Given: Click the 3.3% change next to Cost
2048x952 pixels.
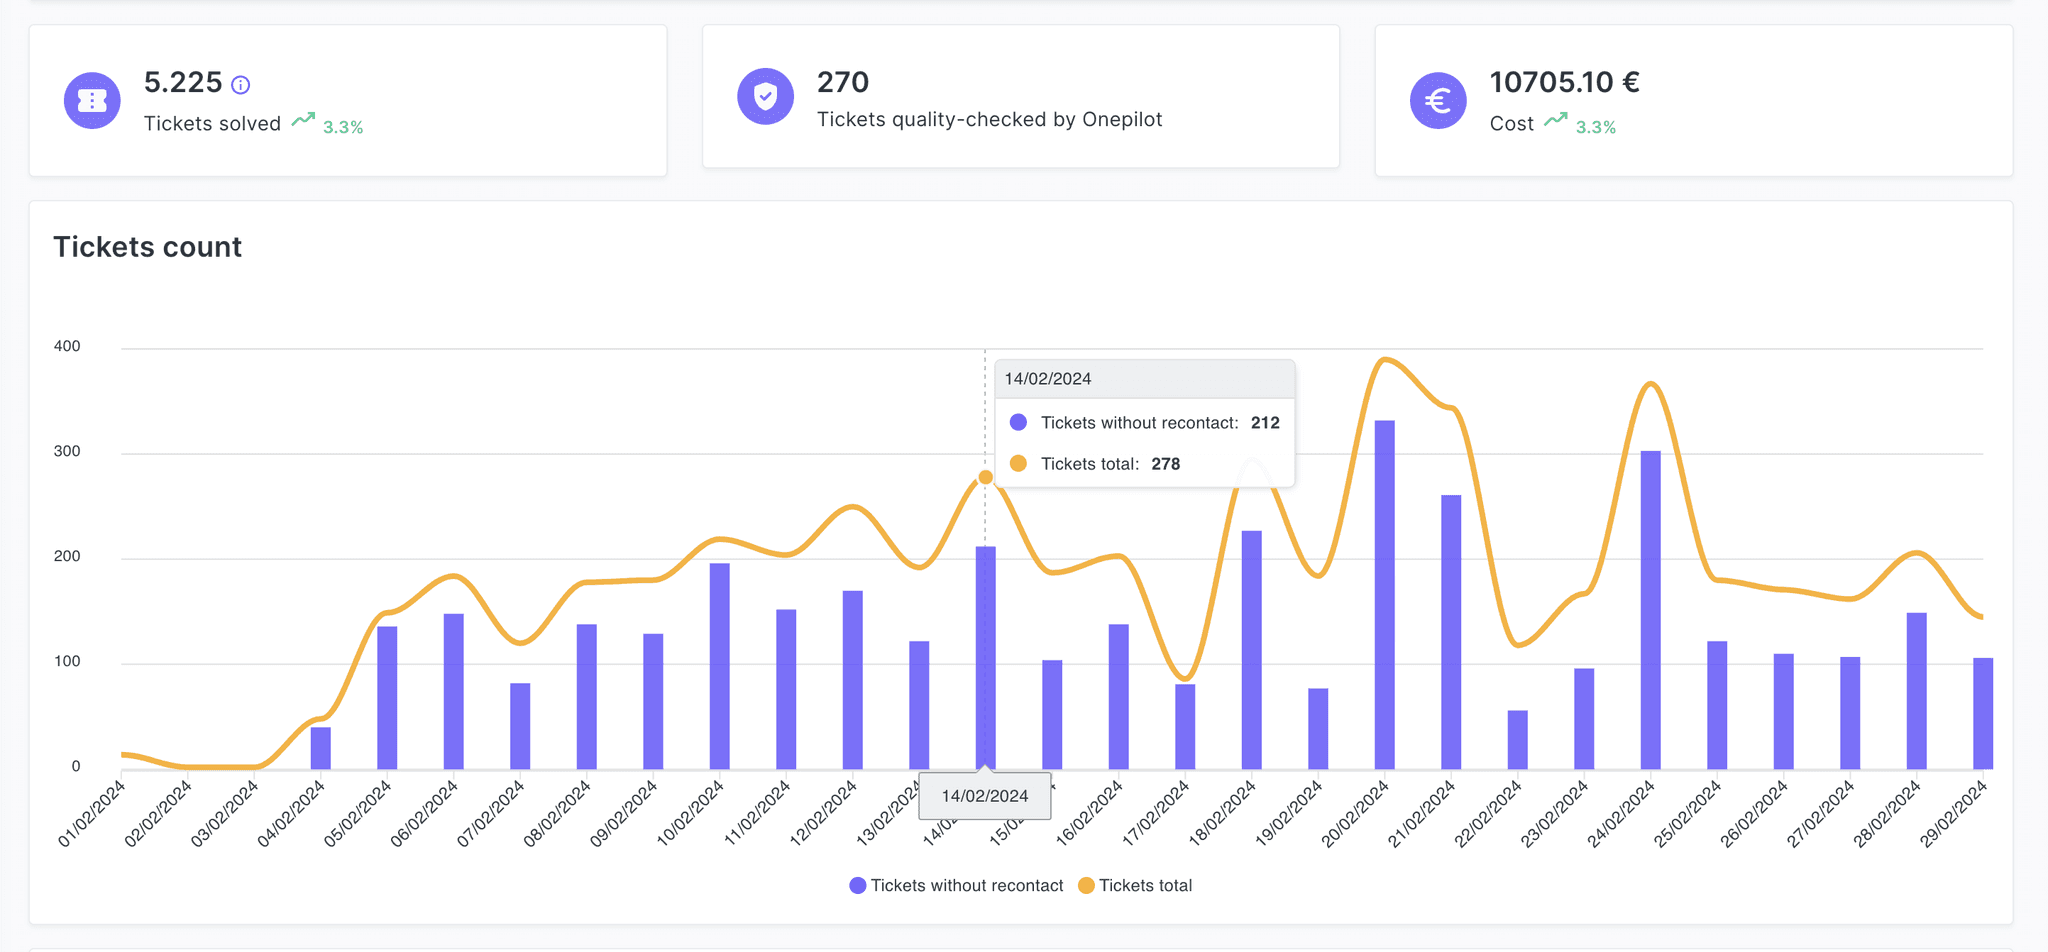Looking at the screenshot, I should [x=1596, y=127].
